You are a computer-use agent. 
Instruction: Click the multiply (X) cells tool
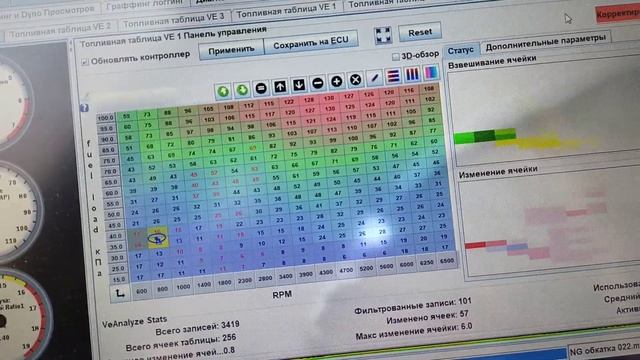[x=356, y=80]
